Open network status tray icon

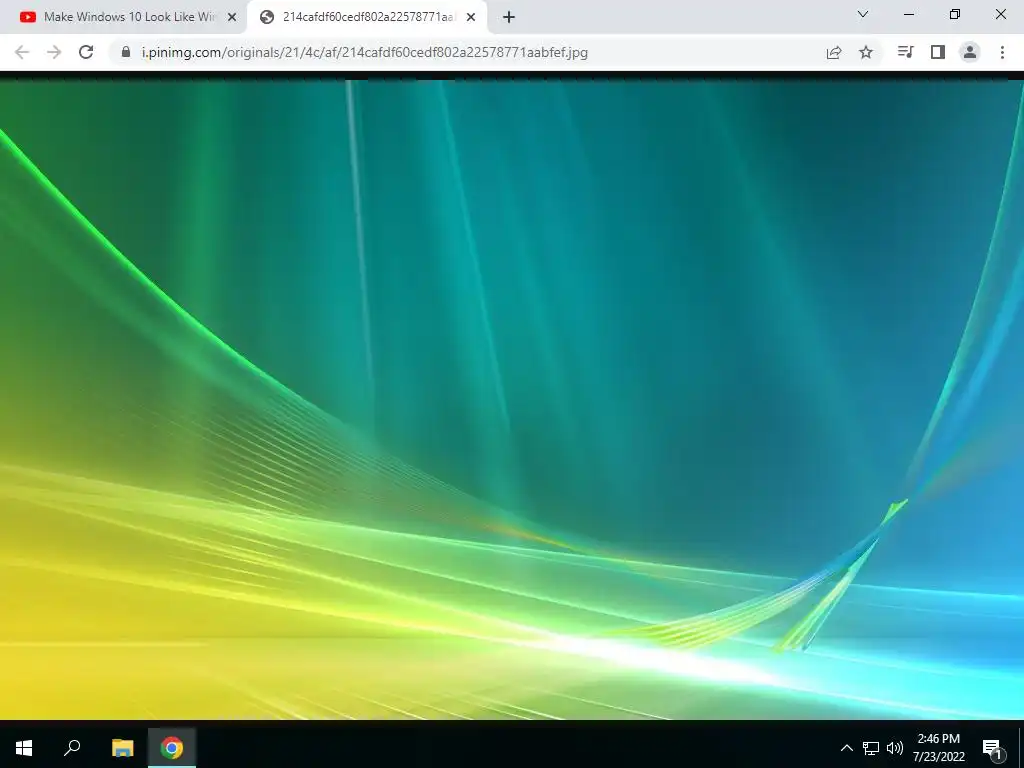point(871,748)
